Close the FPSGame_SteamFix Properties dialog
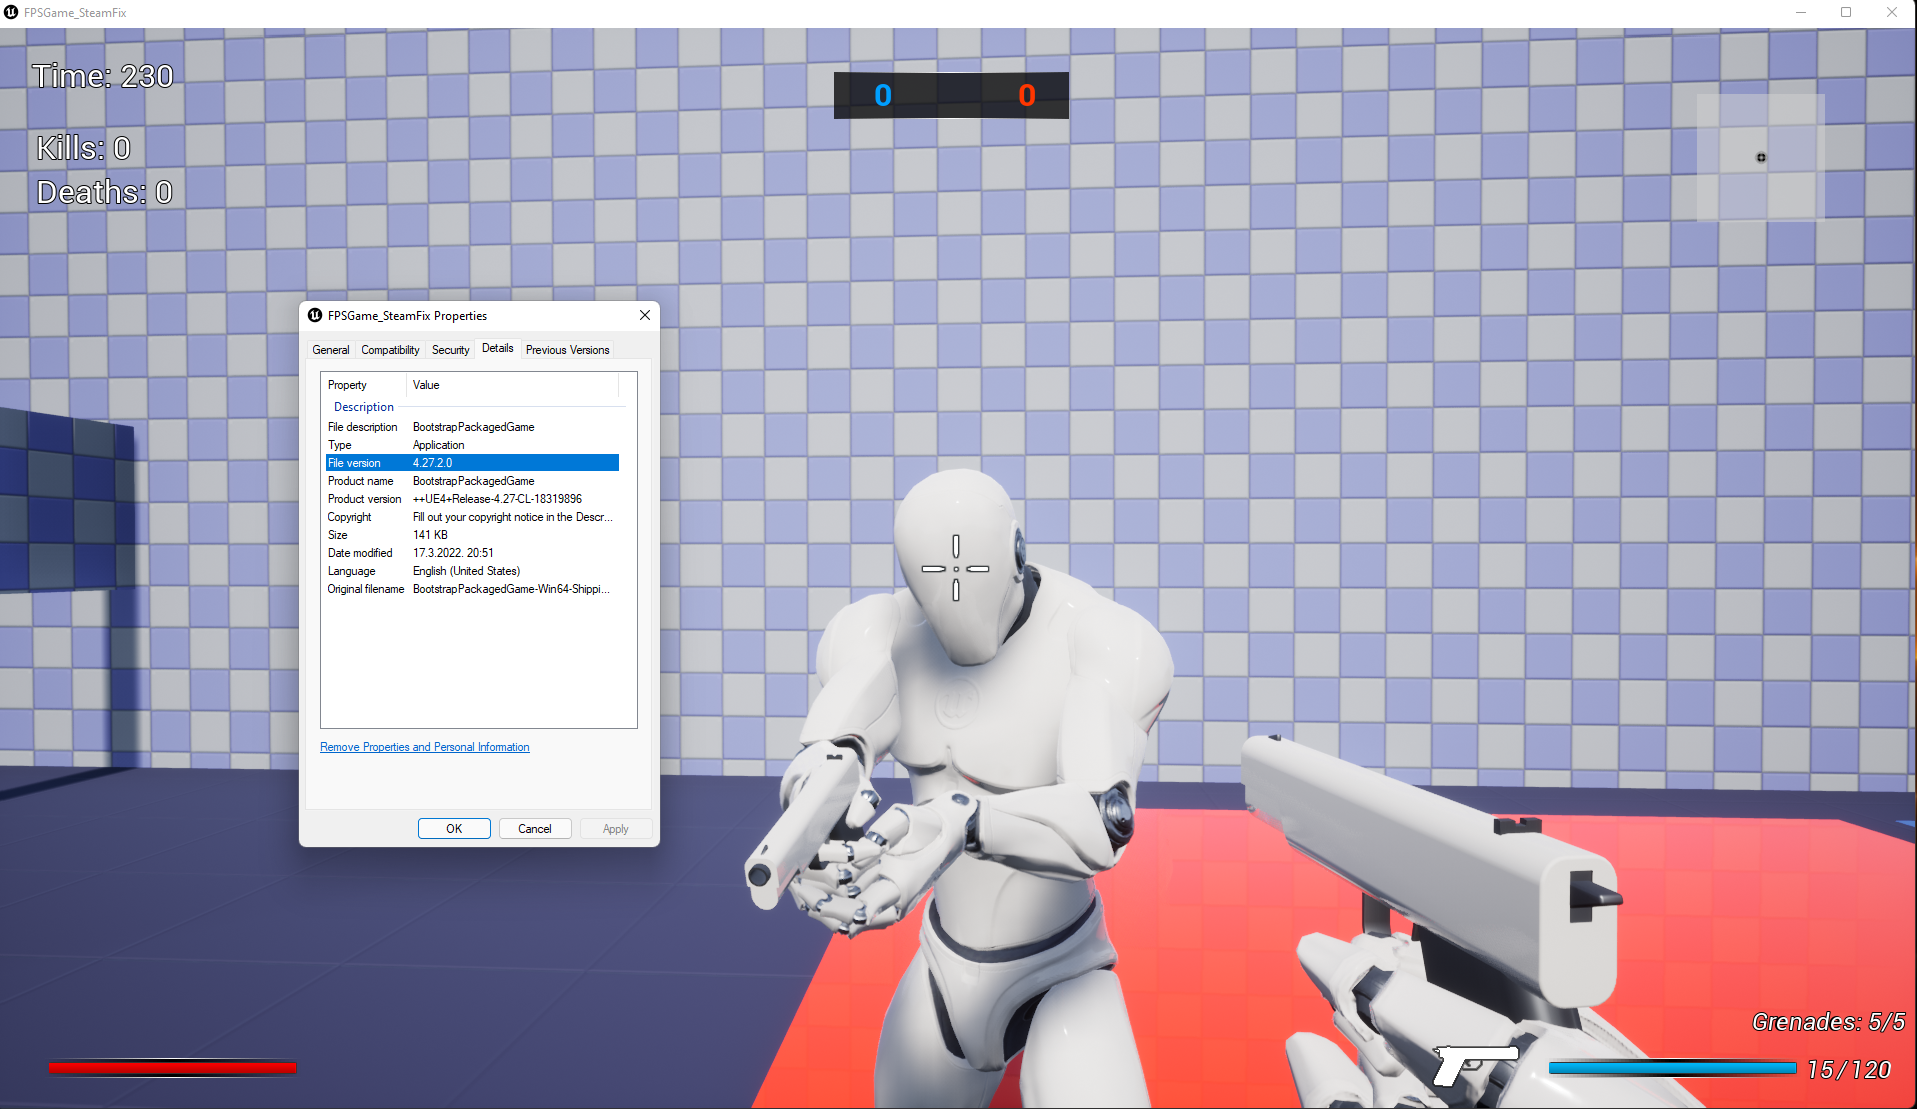Image resolution: width=1917 pixels, height=1109 pixels. click(645, 316)
